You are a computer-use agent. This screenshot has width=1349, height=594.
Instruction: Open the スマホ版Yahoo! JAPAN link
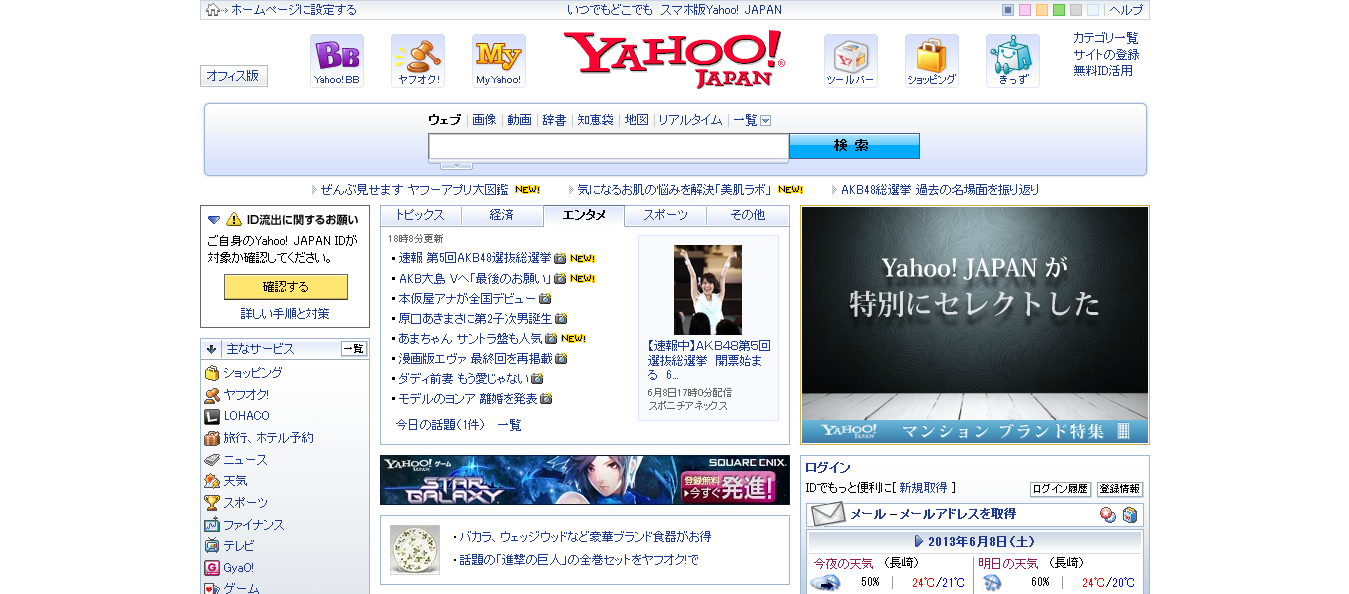(720, 10)
